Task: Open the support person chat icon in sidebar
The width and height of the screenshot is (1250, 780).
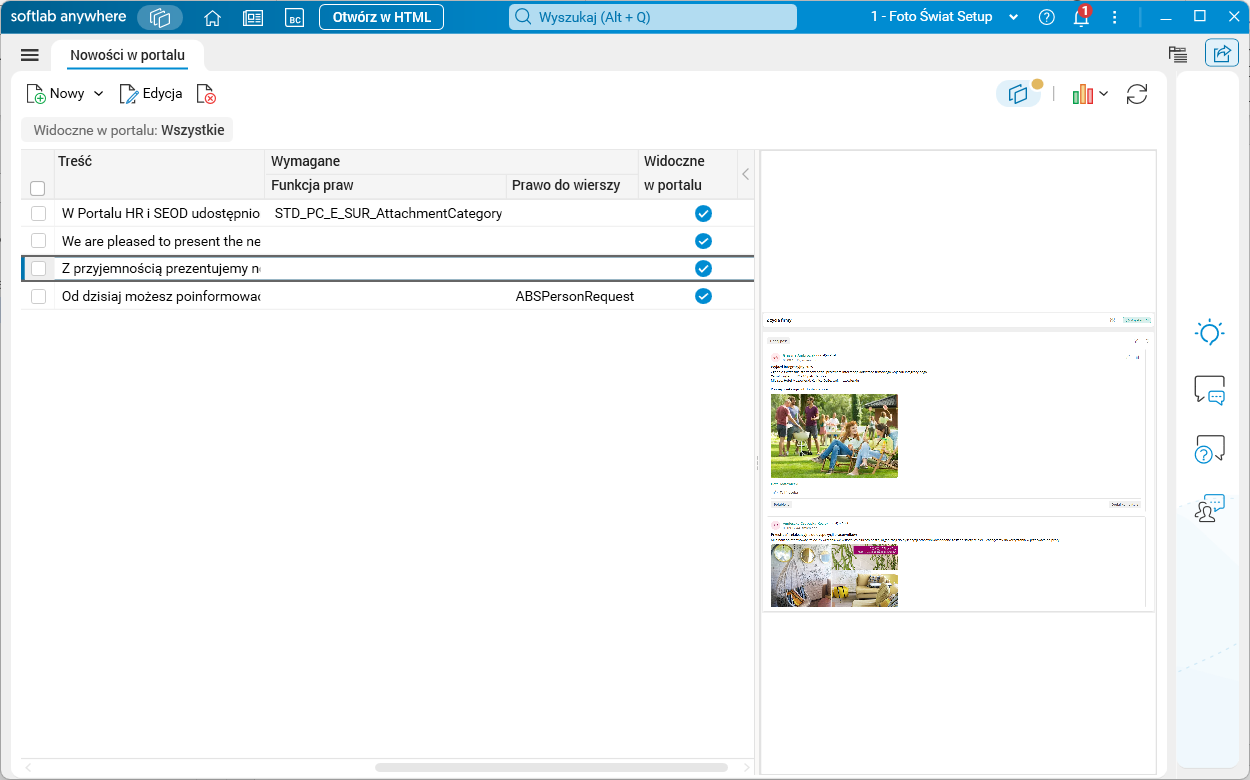Action: 1210,508
